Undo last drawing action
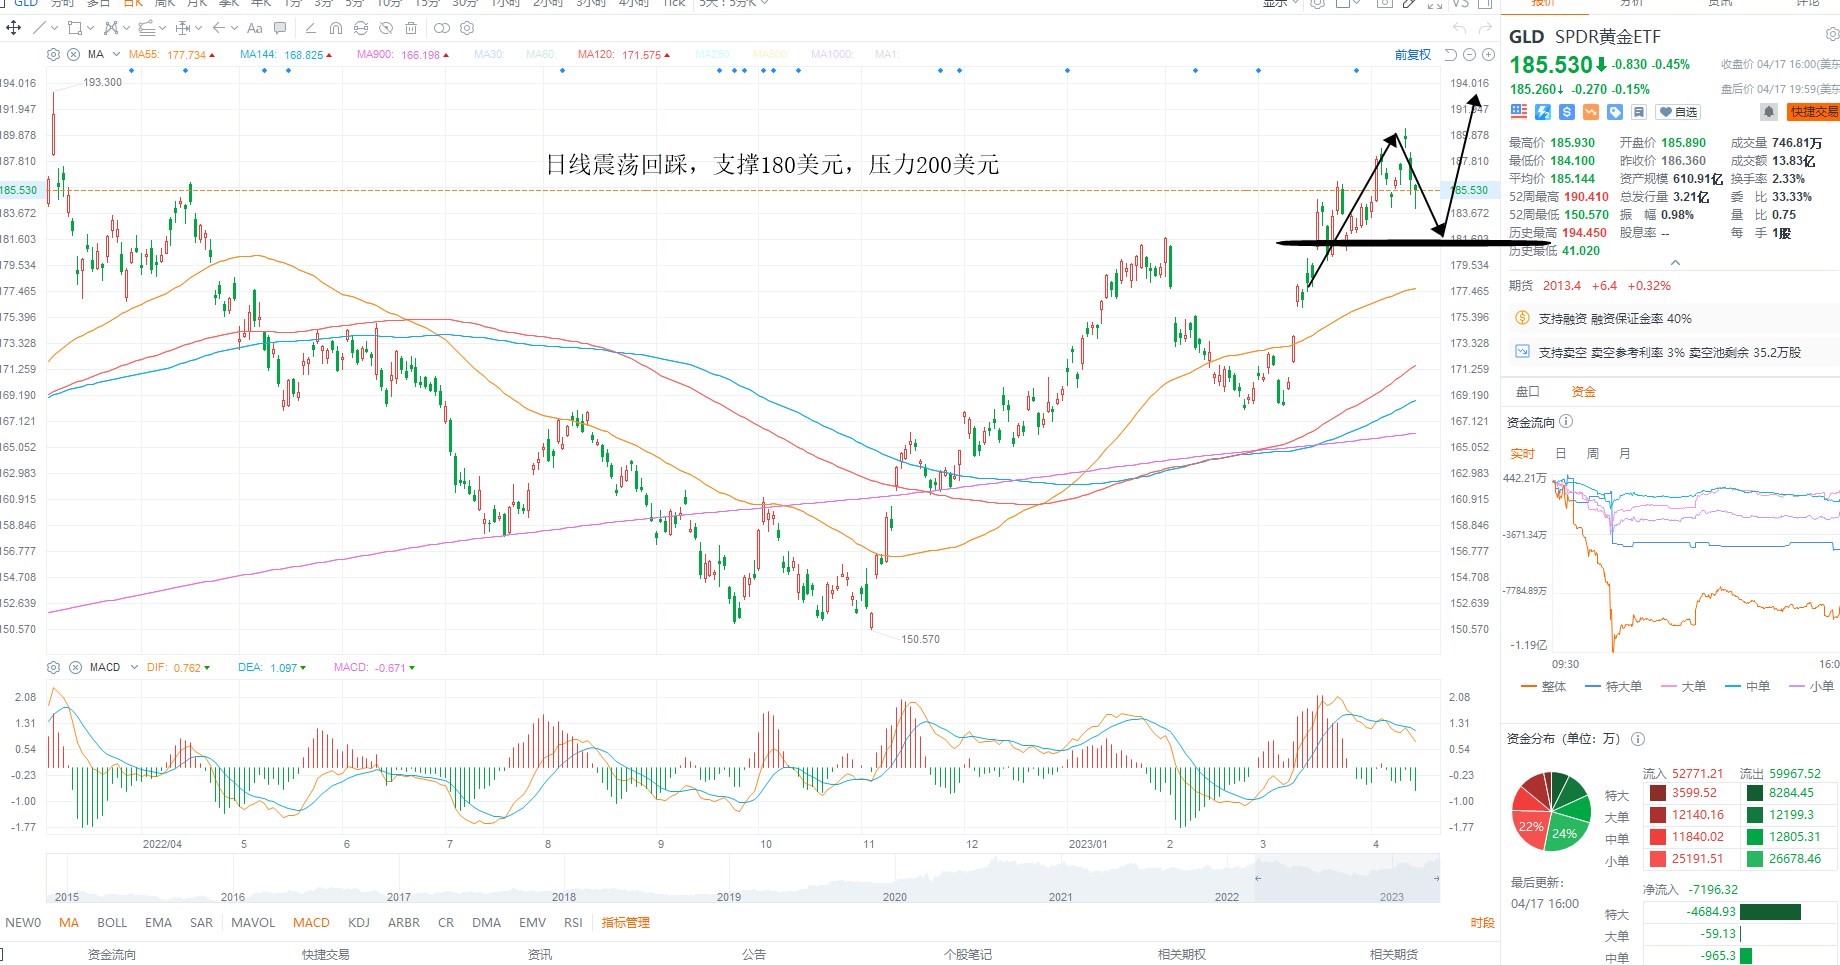 1459,28
